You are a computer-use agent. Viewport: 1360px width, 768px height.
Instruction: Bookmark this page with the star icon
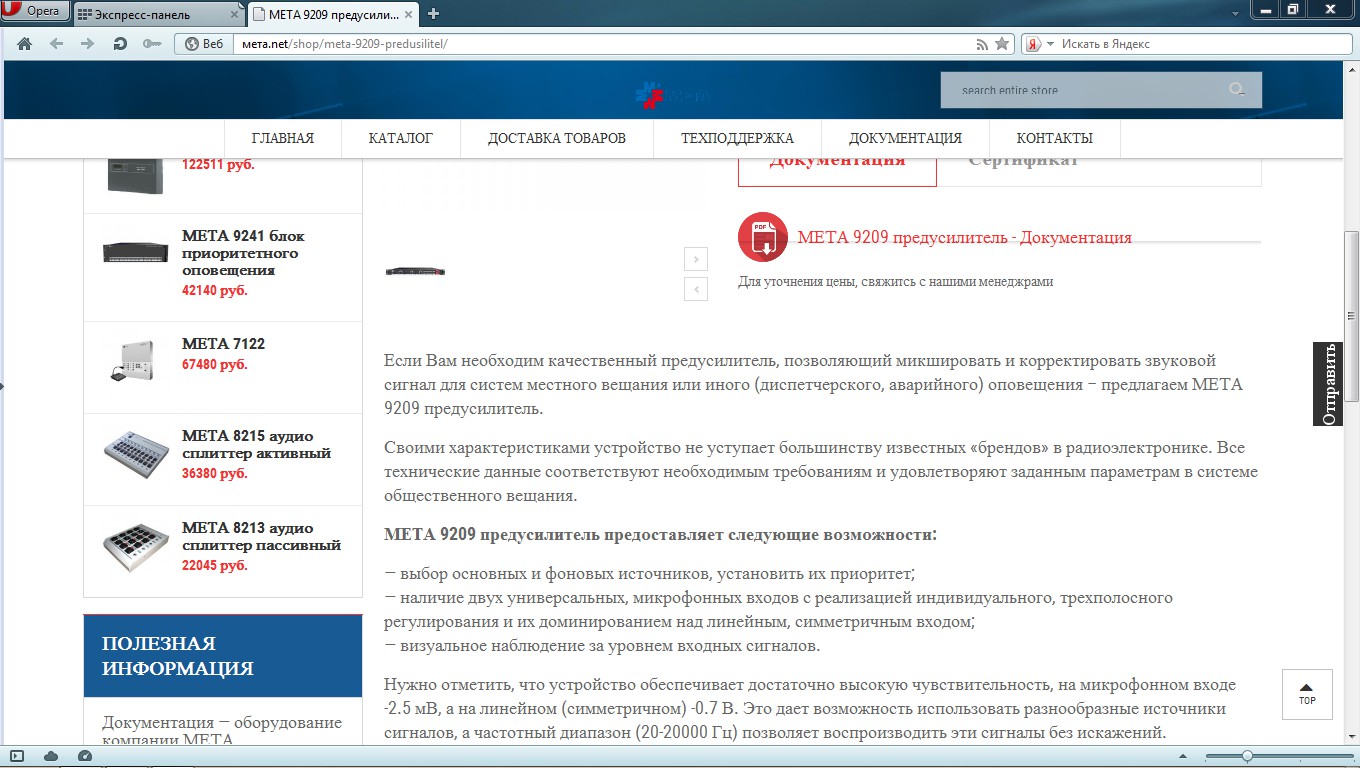point(1002,44)
